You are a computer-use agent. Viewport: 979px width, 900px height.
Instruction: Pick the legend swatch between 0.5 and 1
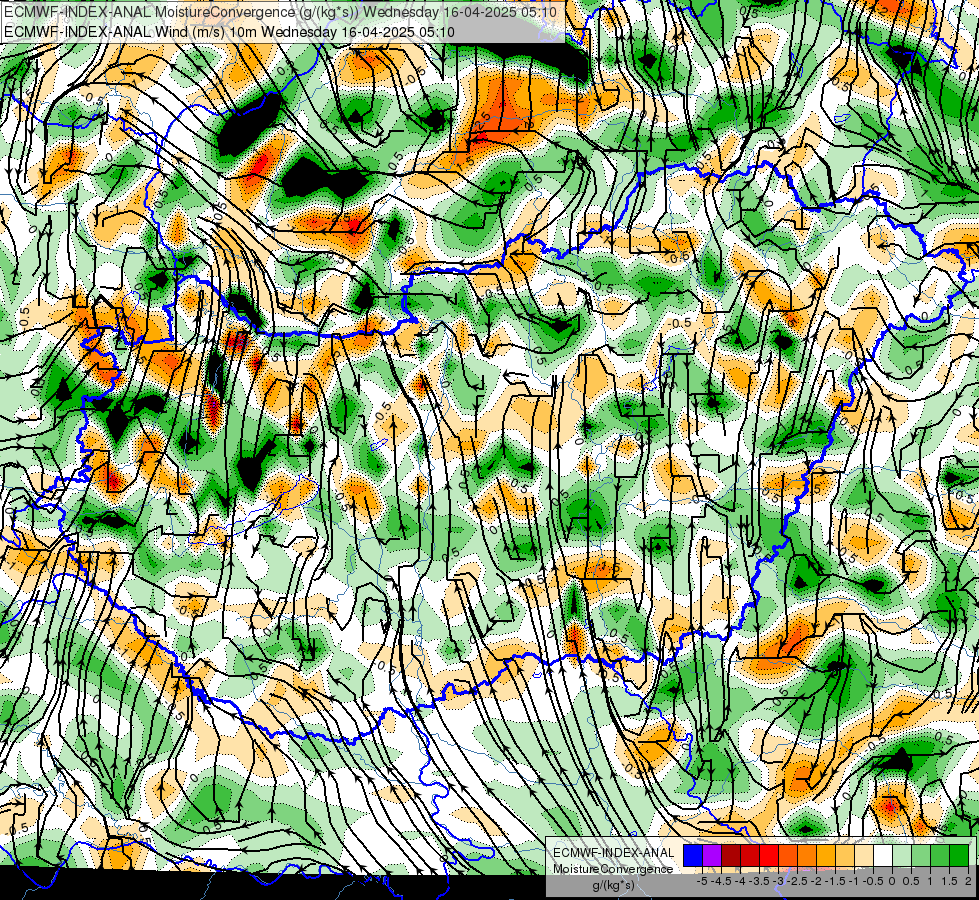tap(921, 856)
